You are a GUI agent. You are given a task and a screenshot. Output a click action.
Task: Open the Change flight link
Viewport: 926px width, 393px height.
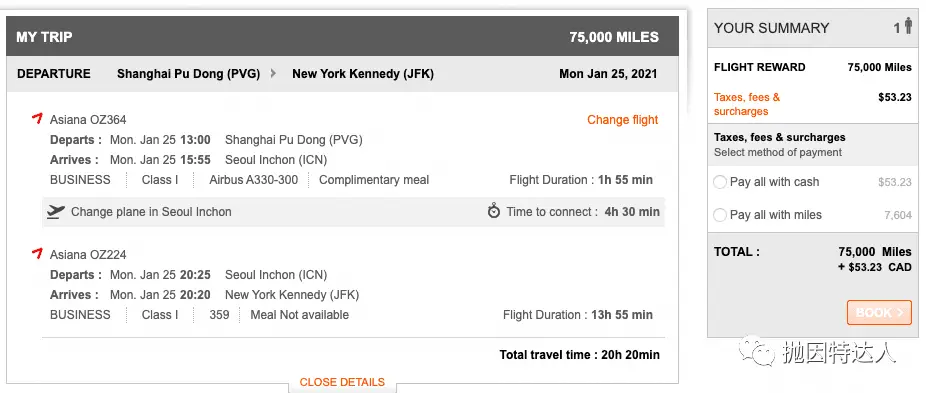coord(622,120)
